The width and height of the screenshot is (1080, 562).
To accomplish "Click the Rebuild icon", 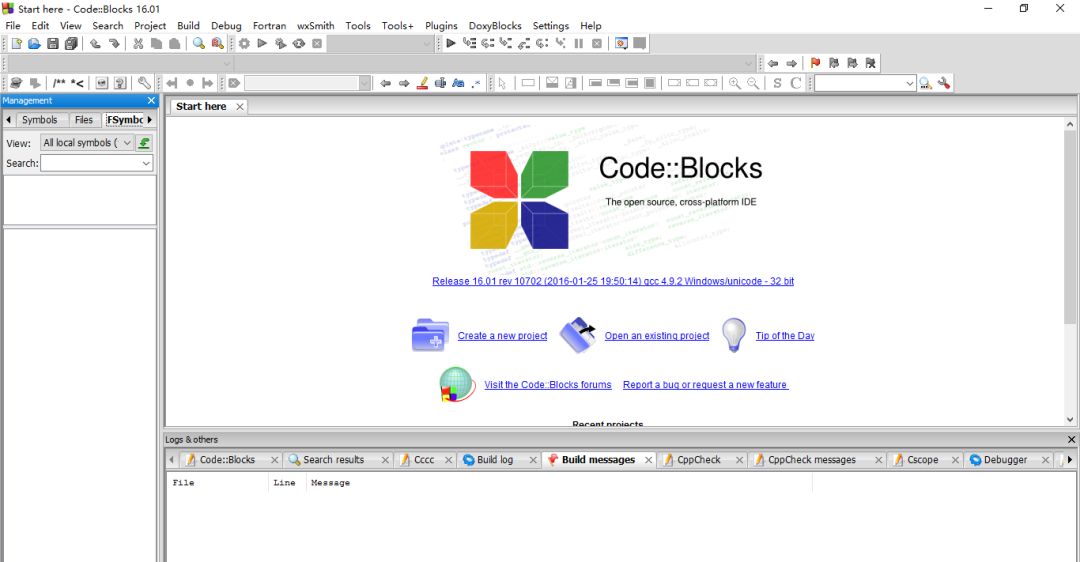I will pyautogui.click(x=298, y=43).
